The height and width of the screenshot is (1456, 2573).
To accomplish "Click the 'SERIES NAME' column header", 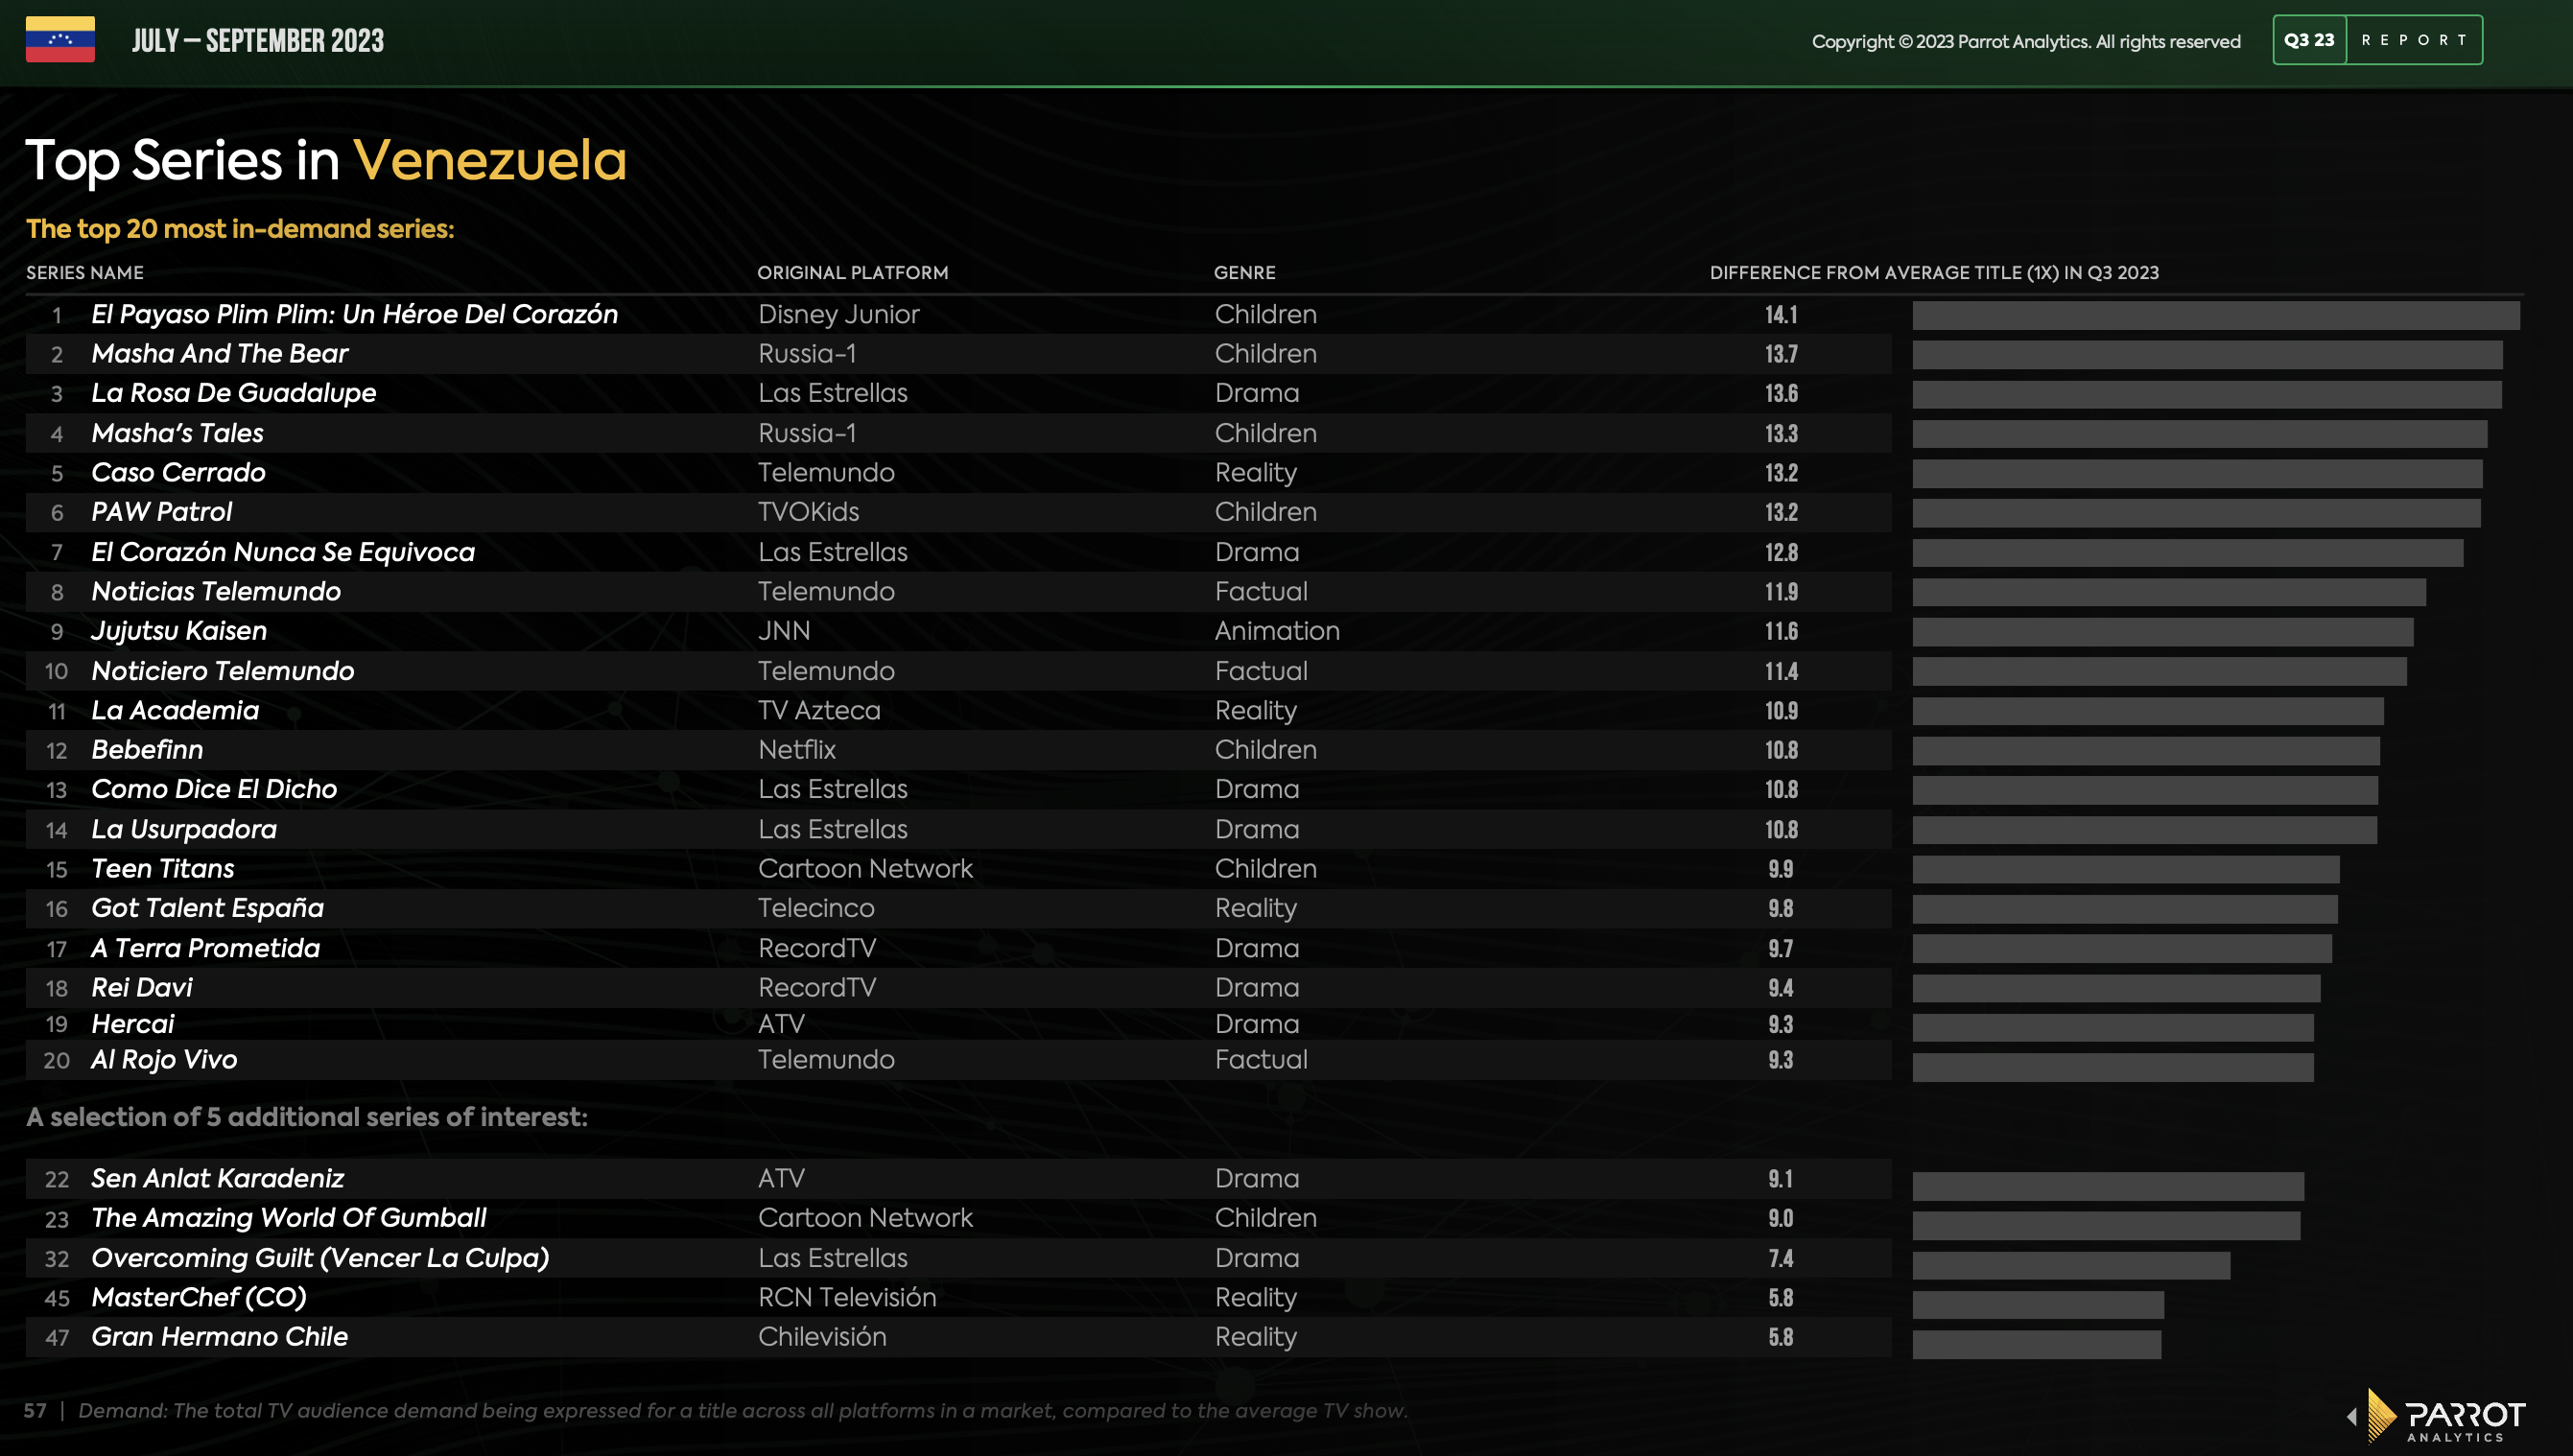I will [85, 272].
